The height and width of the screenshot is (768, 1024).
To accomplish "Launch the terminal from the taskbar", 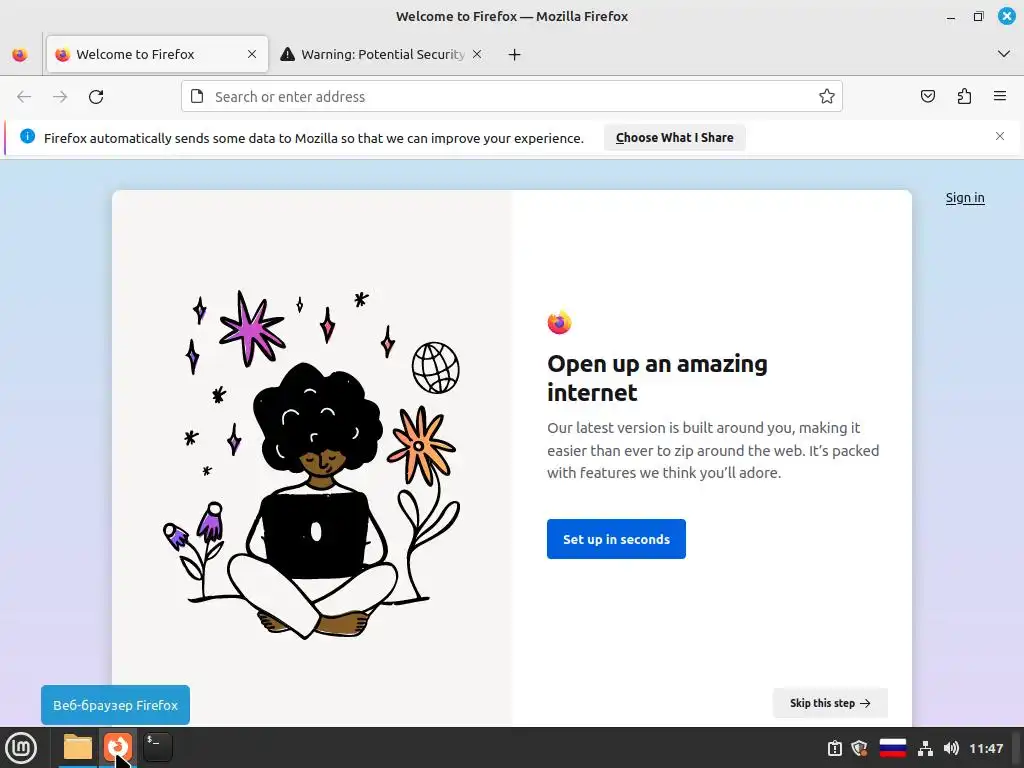I will tap(157, 748).
